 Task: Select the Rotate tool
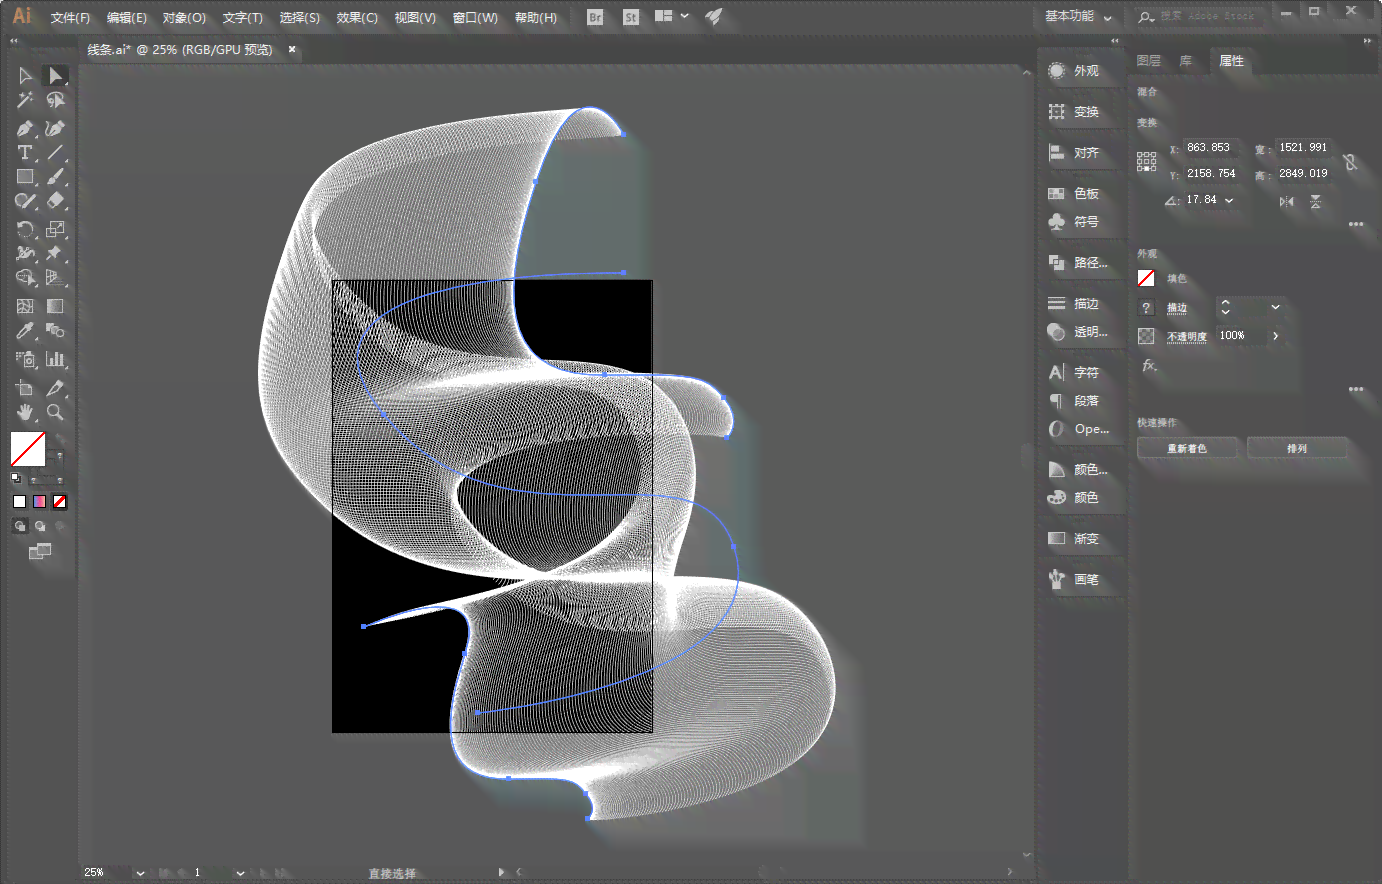pyautogui.click(x=25, y=229)
